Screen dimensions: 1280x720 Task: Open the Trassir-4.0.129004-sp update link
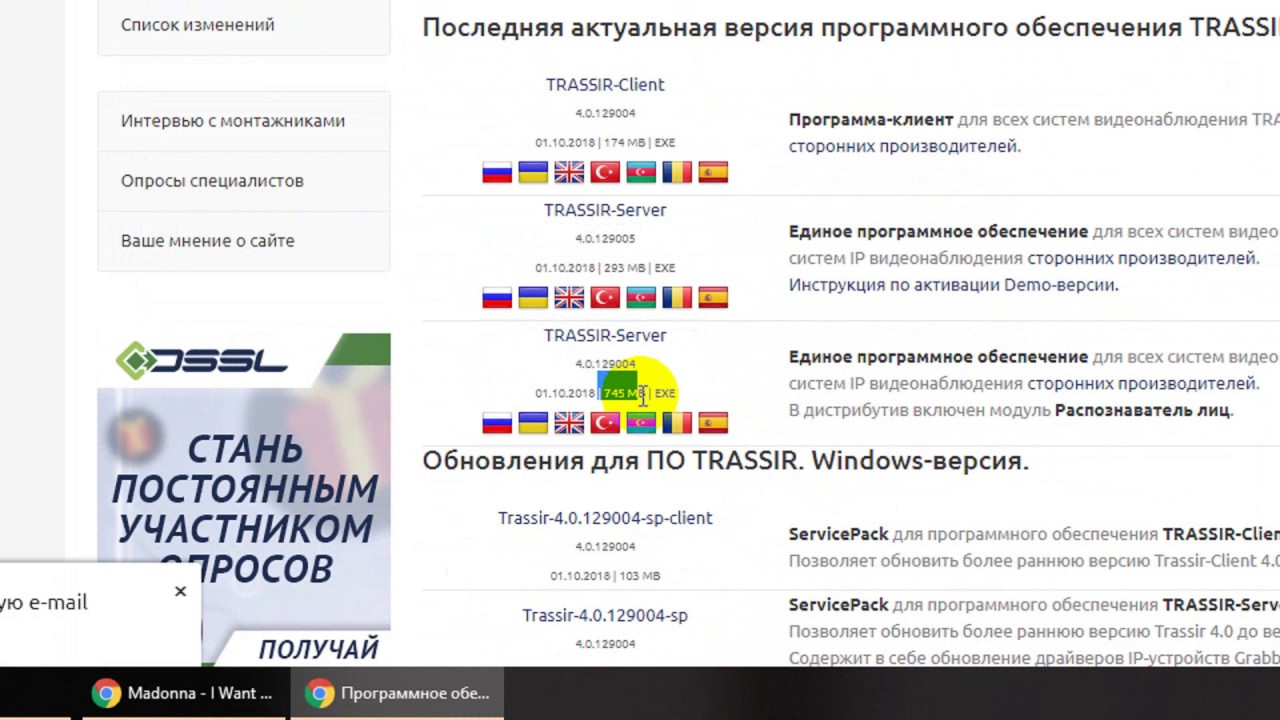[x=605, y=616]
